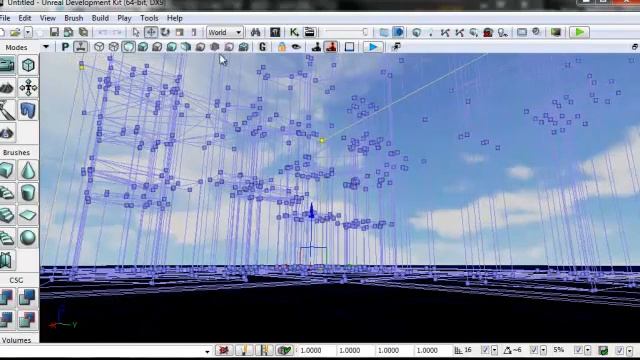The height and width of the screenshot is (360, 640).
Task: Click the red status bar icon
Action: 224,350
